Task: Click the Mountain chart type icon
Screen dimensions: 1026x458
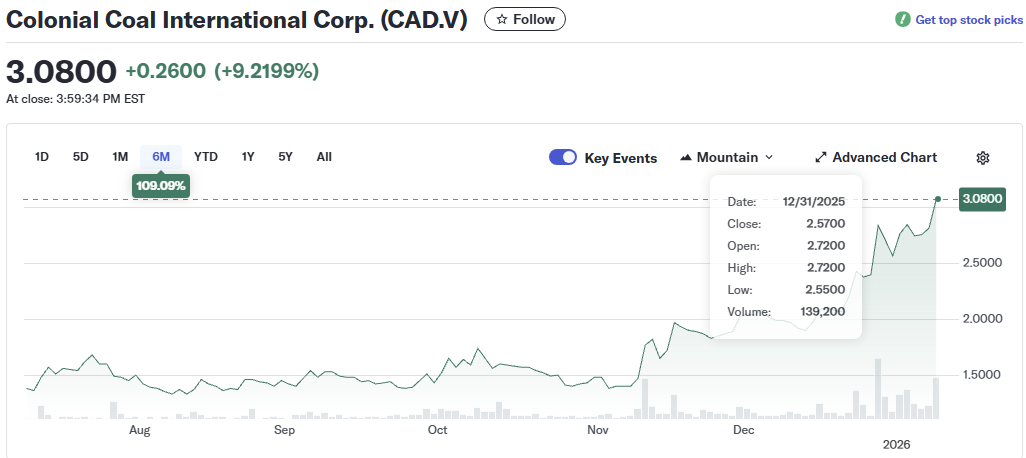Action: (686, 158)
